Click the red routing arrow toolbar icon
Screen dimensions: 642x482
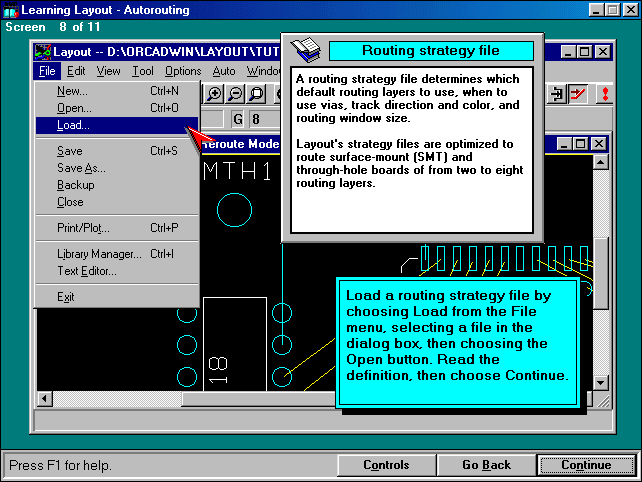tap(579, 94)
